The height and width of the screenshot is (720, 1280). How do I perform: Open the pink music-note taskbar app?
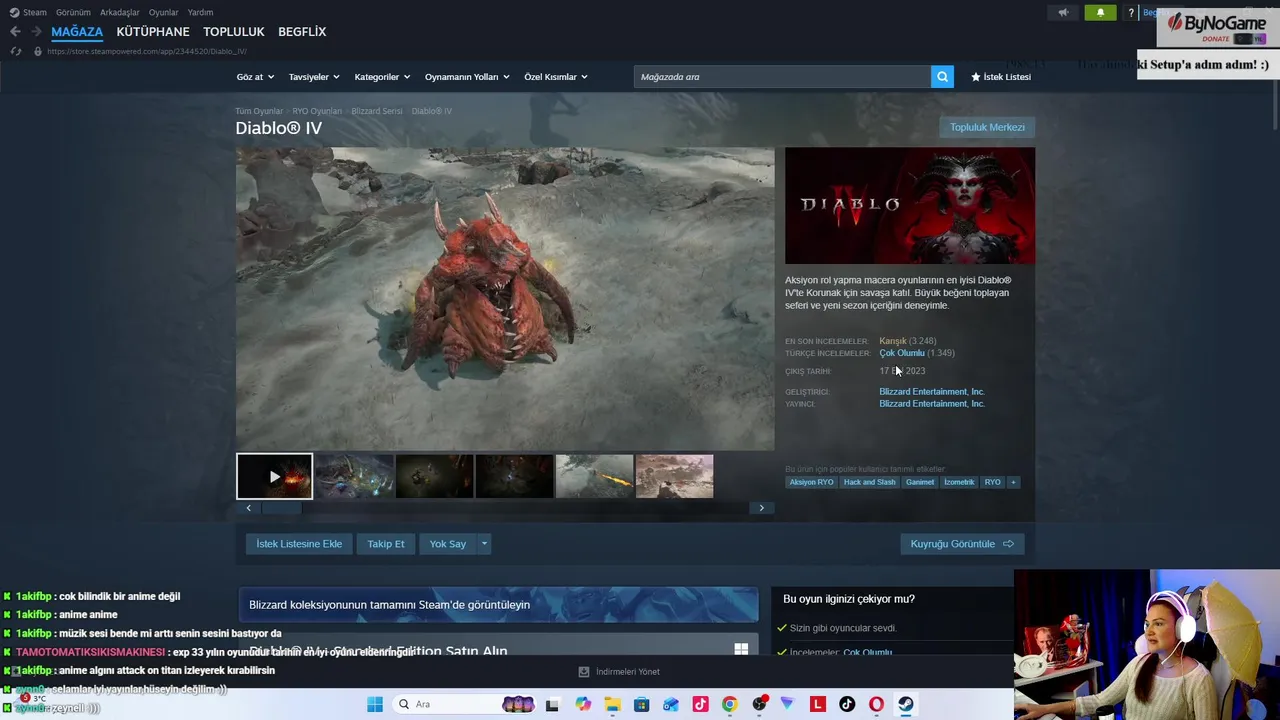click(700, 704)
